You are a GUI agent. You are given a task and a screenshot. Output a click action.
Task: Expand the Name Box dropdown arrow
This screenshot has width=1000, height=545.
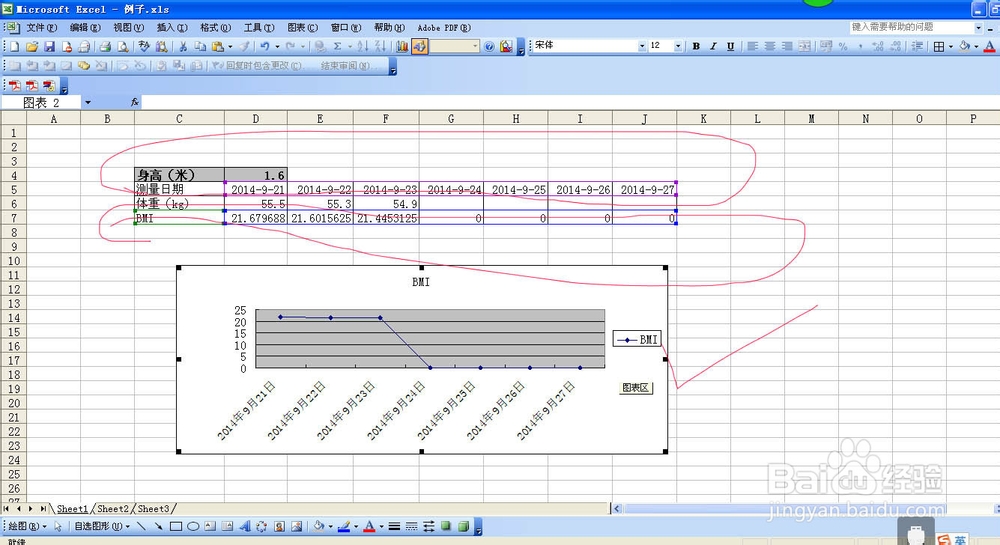87,102
